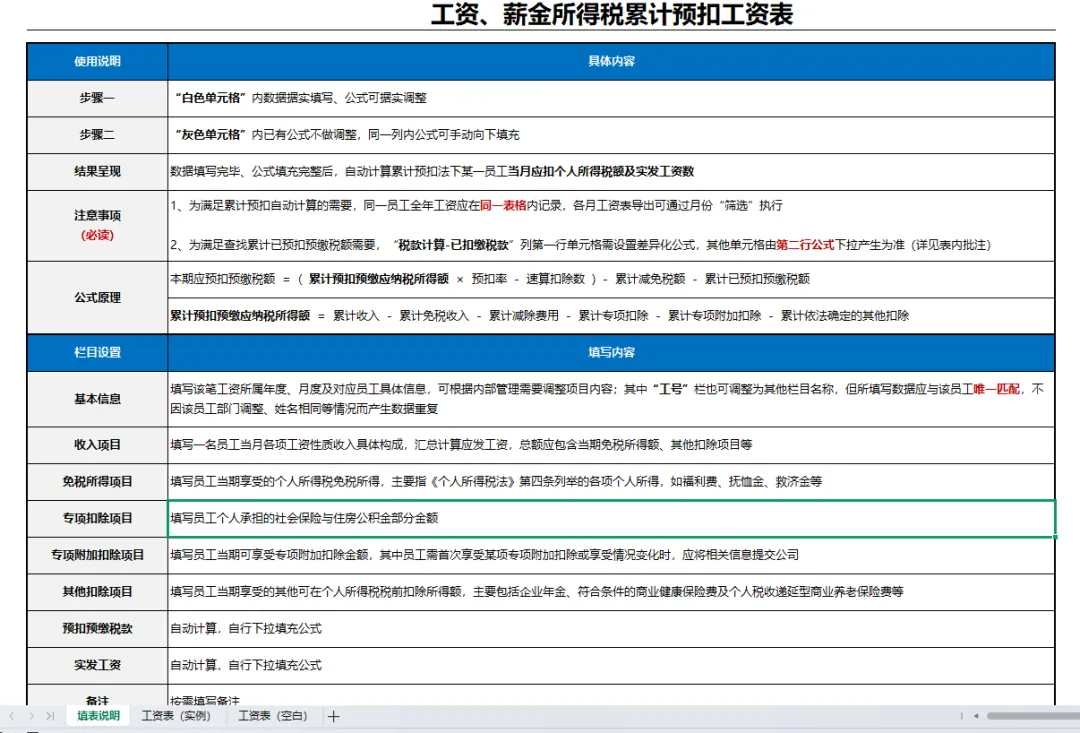Select the 具体内容 header cell
Image resolution: width=1080 pixels, height=733 pixels.
(x=611, y=61)
